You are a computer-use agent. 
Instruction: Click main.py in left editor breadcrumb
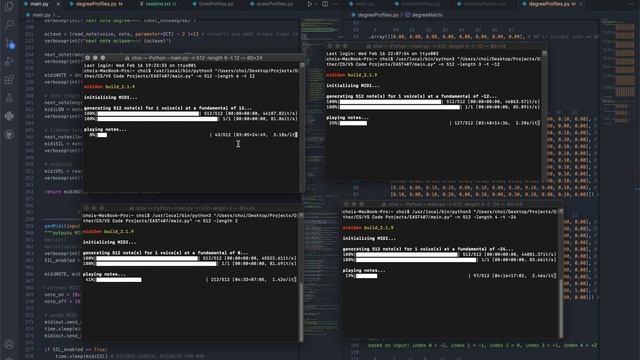[x=41, y=15]
